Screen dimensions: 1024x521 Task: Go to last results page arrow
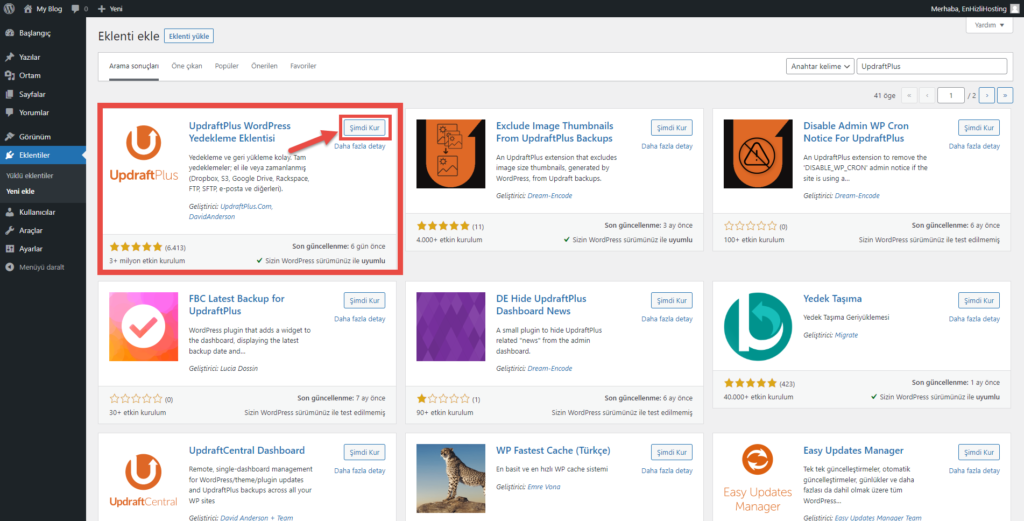tap(1005, 95)
